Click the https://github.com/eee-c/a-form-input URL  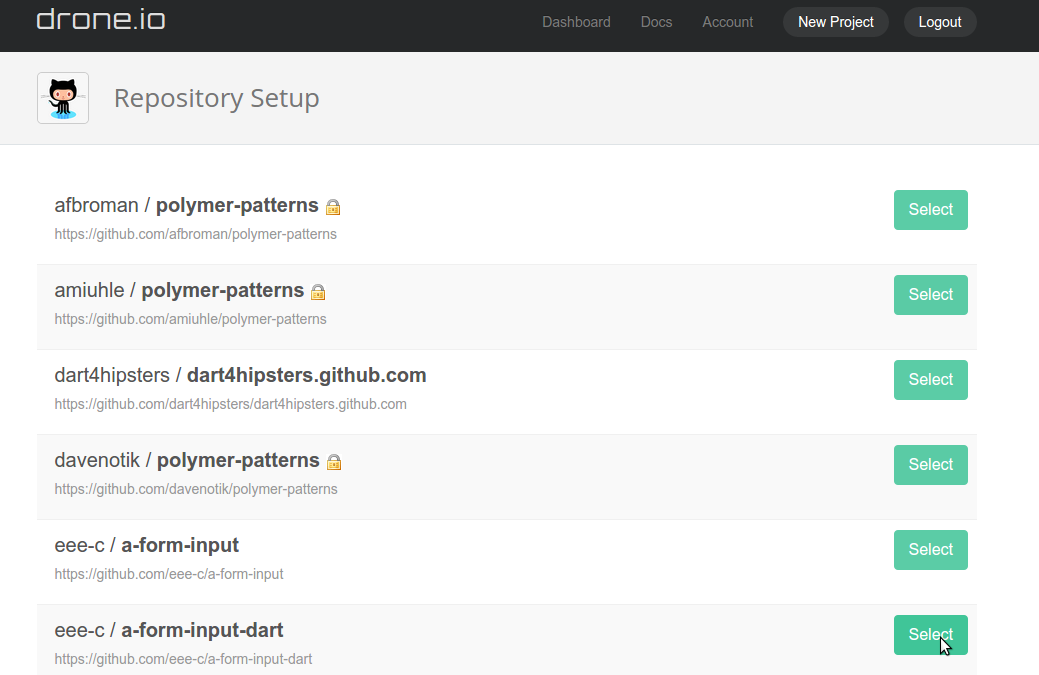point(169,574)
